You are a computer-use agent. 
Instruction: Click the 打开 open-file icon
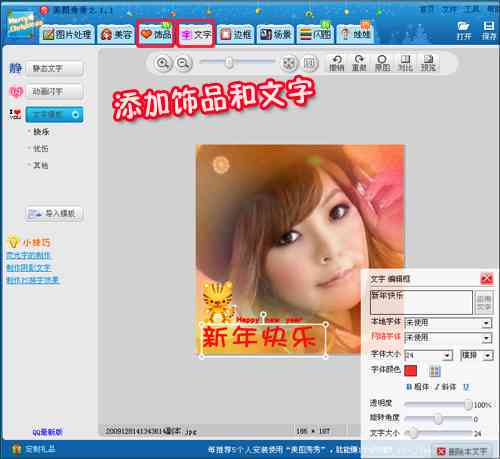[464, 30]
